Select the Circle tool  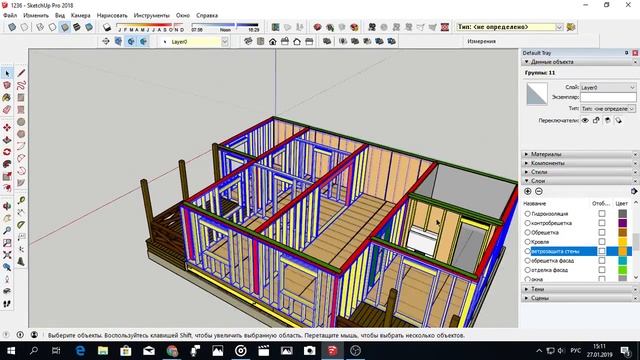(x=21, y=122)
